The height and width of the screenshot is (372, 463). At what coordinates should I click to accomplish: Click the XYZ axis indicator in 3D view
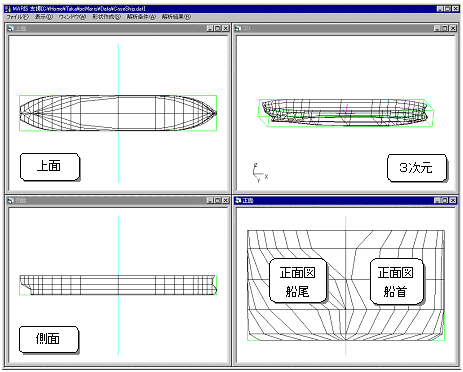click(260, 173)
